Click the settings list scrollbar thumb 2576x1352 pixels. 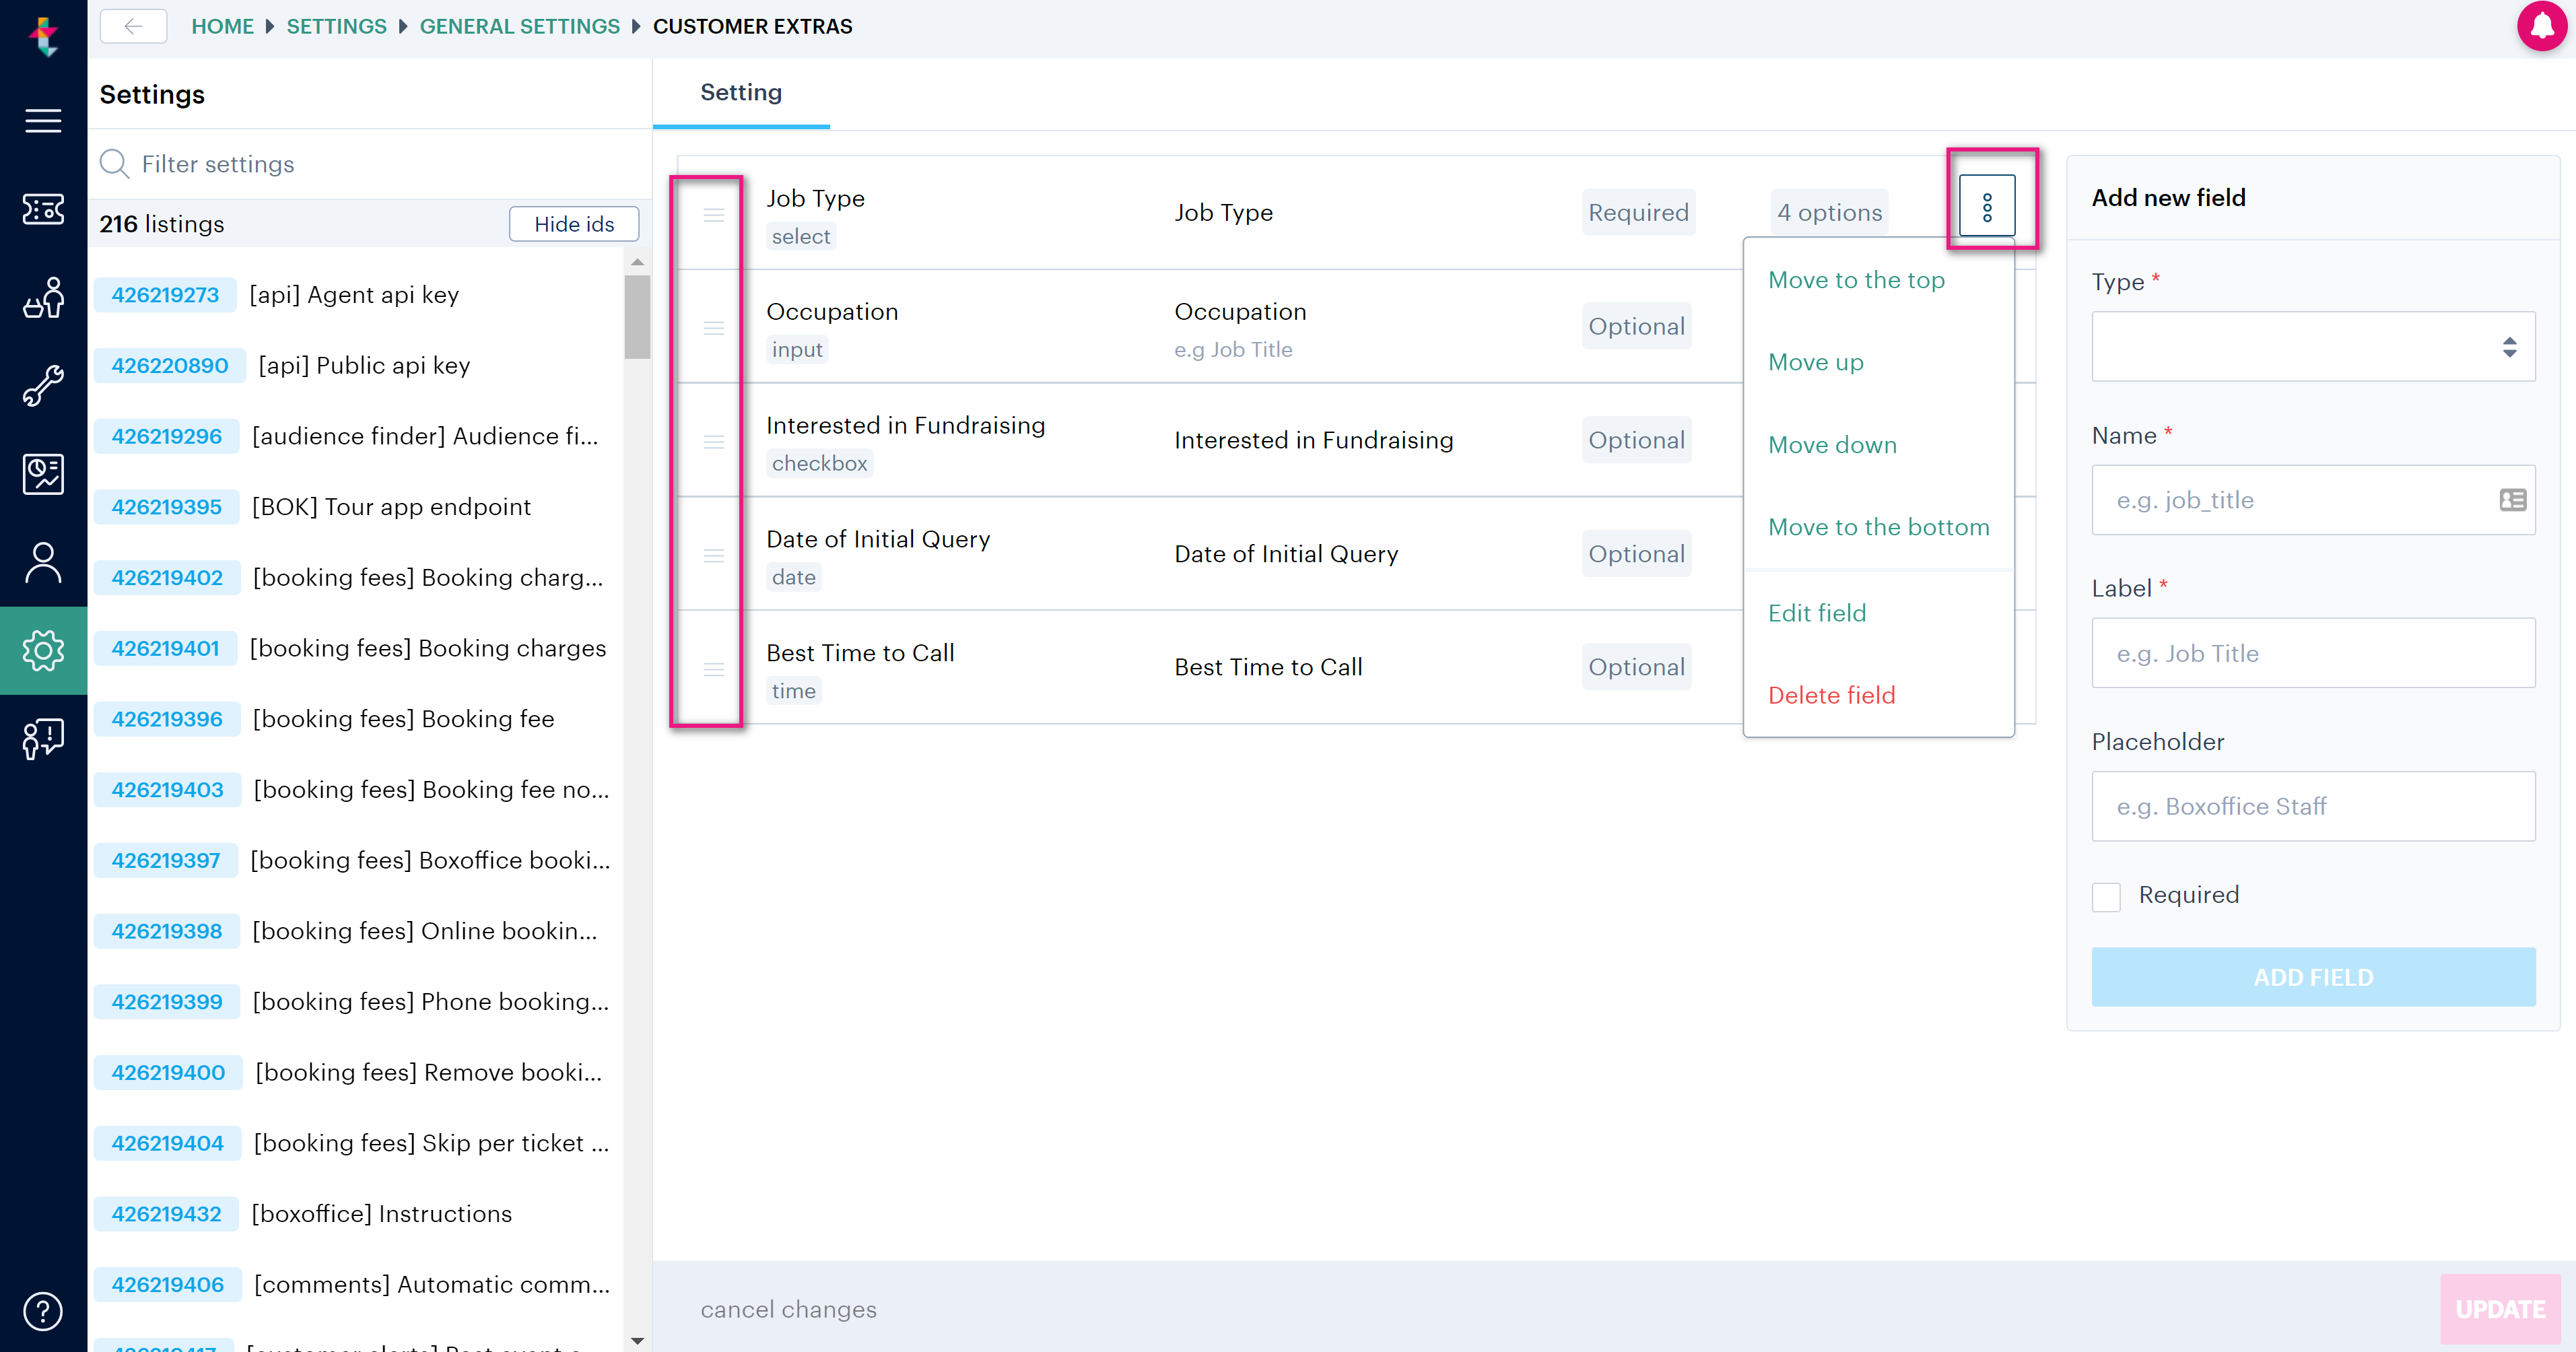637,316
